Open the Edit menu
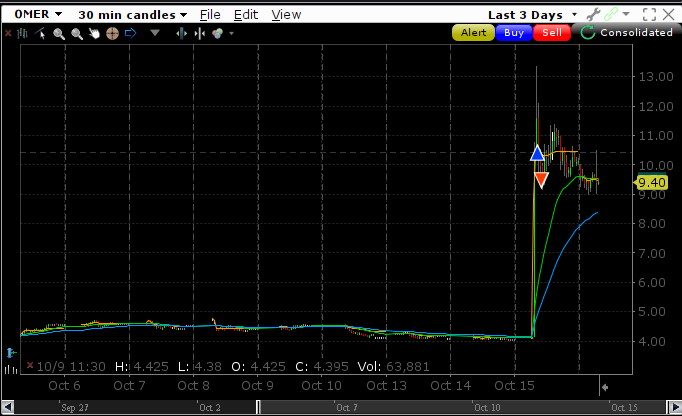Image resolution: width=682 pixels, height=416 pixels. click(246, 15)
